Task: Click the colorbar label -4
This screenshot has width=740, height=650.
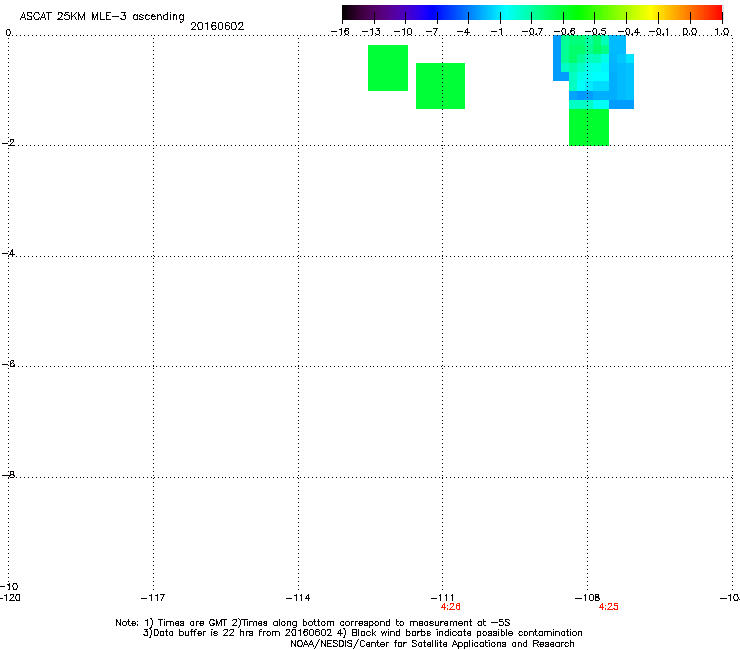Action: pyautogui.click(x=463, y=32)
